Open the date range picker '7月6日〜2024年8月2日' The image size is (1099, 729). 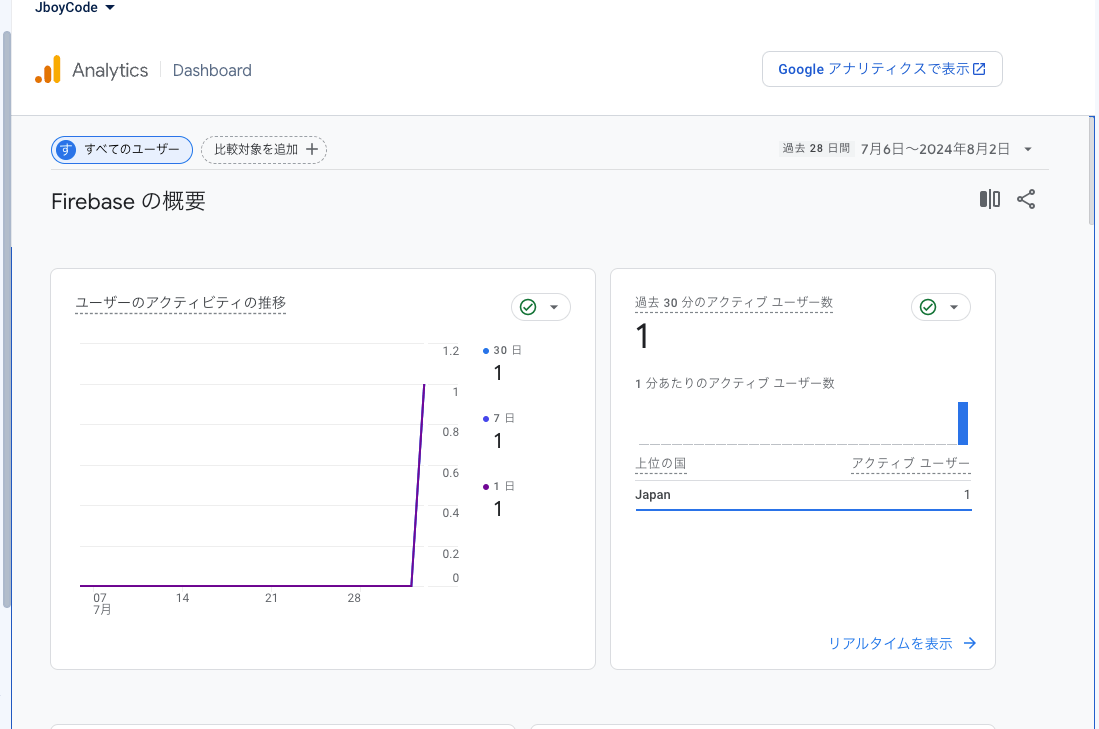(935, 149)
